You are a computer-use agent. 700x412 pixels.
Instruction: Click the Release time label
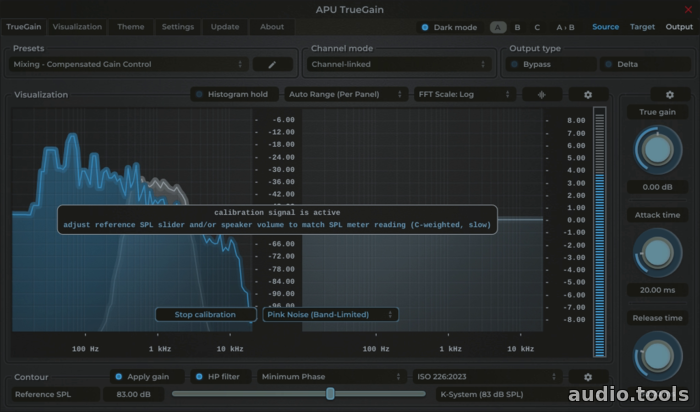coord(657,318)
